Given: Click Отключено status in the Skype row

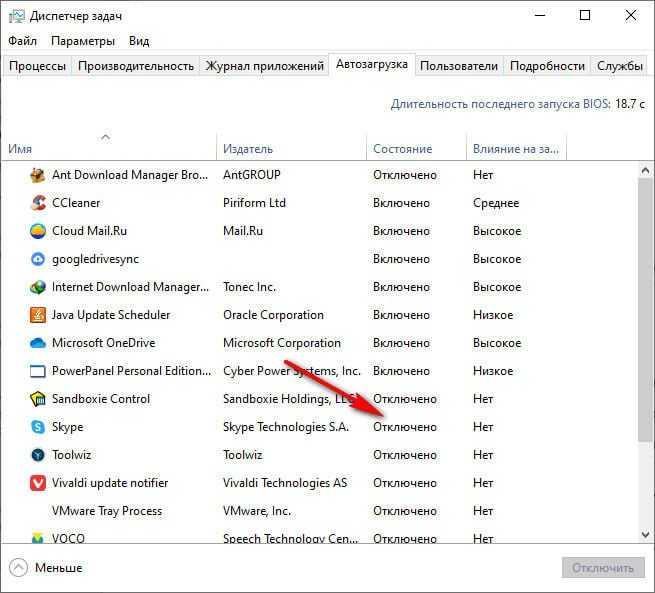Looking at the screenshot, I should pos(405,427).
